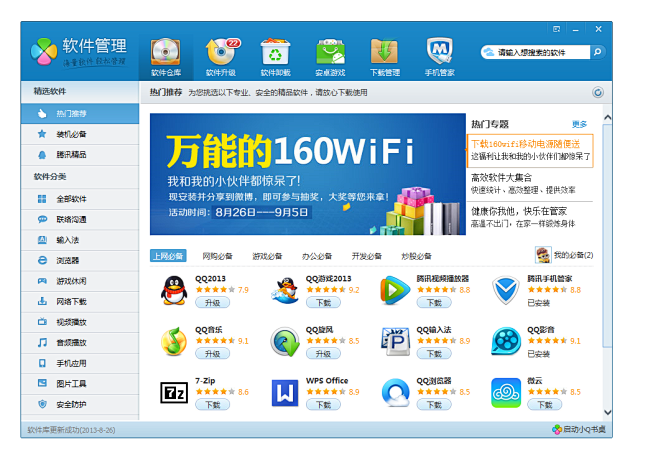Click the QQ游戏2013 app icon

coord(285,290)
